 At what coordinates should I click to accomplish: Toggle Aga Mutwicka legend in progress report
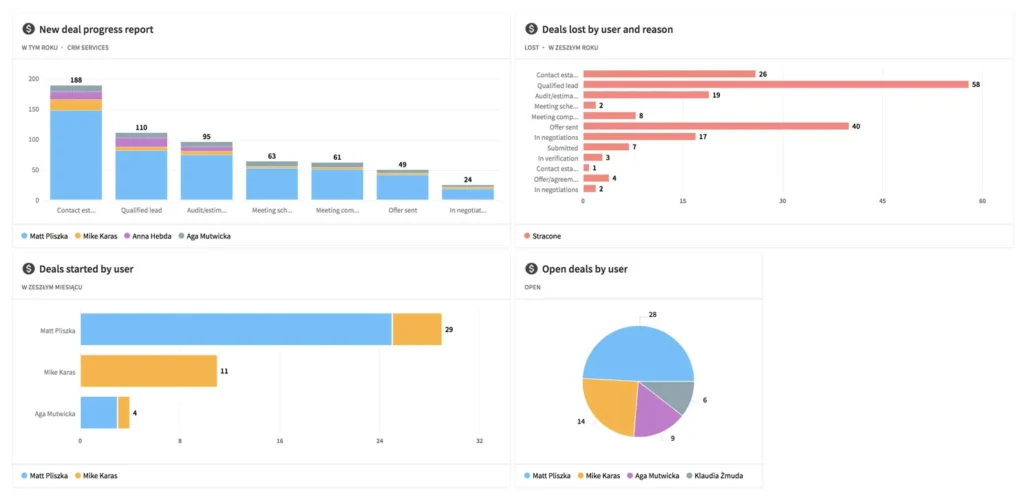click(x=208, y=236)
